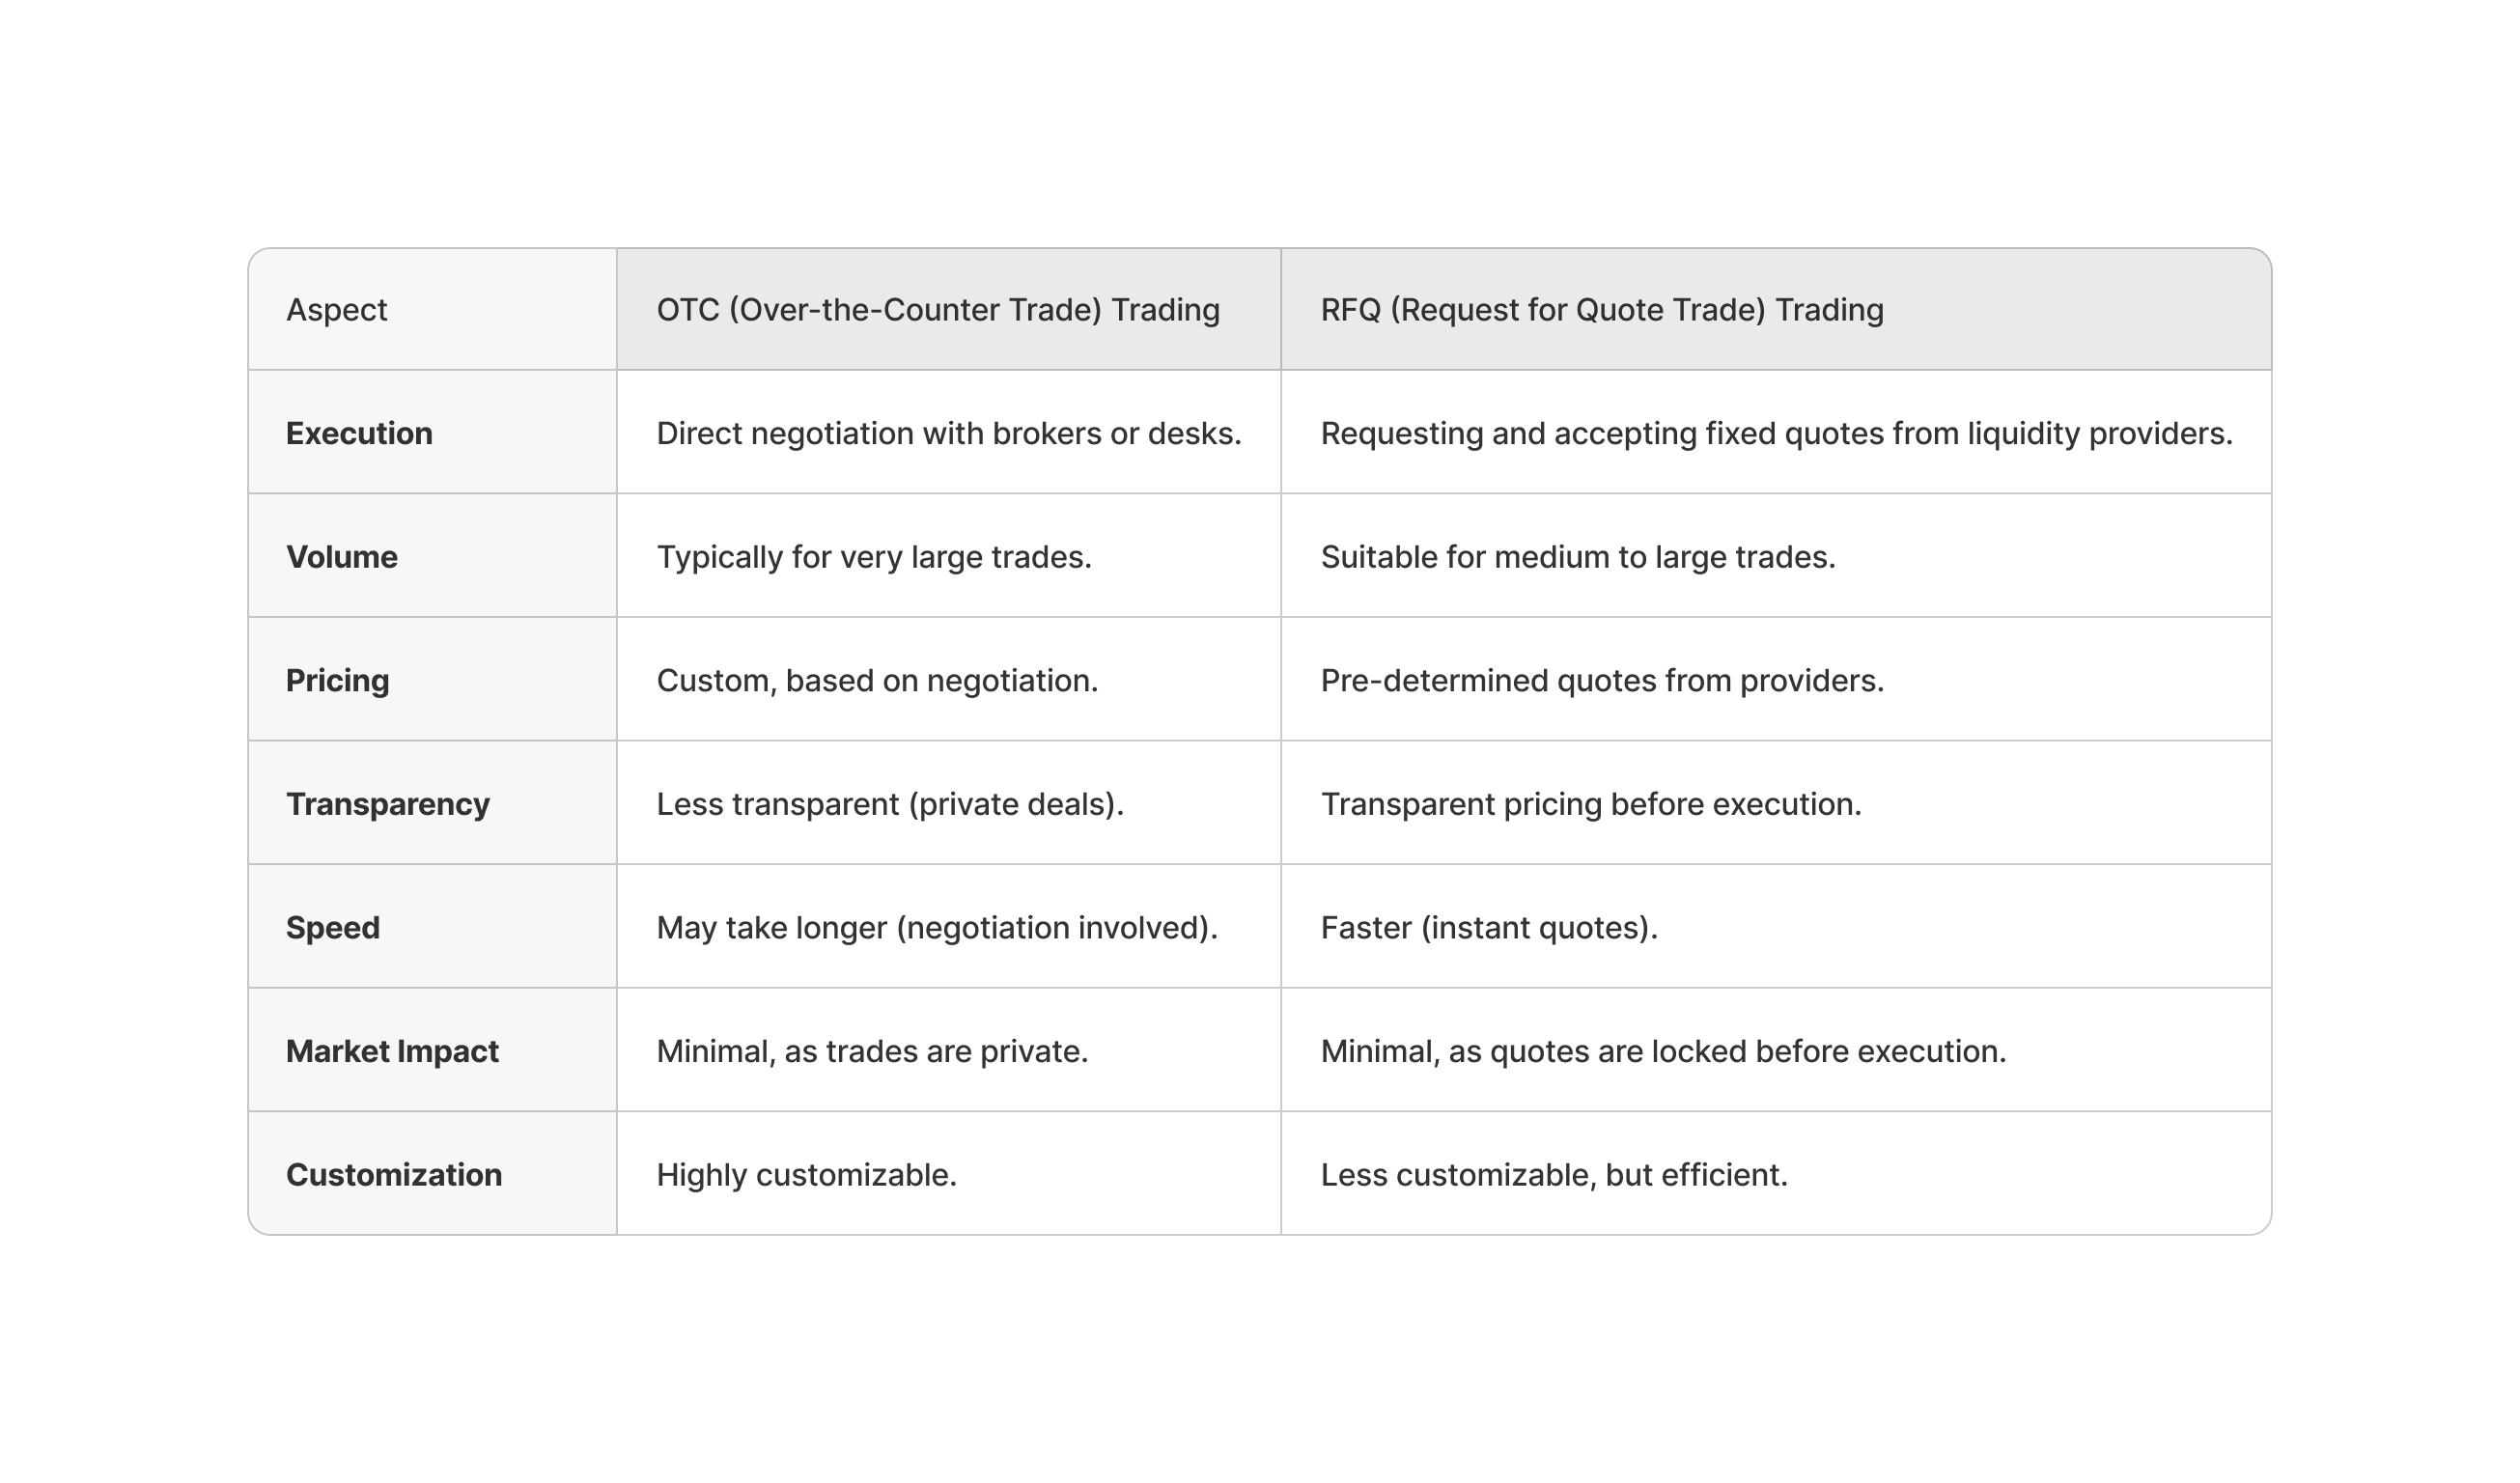Click 'Minimal, as trades are private' cell

871,1051
